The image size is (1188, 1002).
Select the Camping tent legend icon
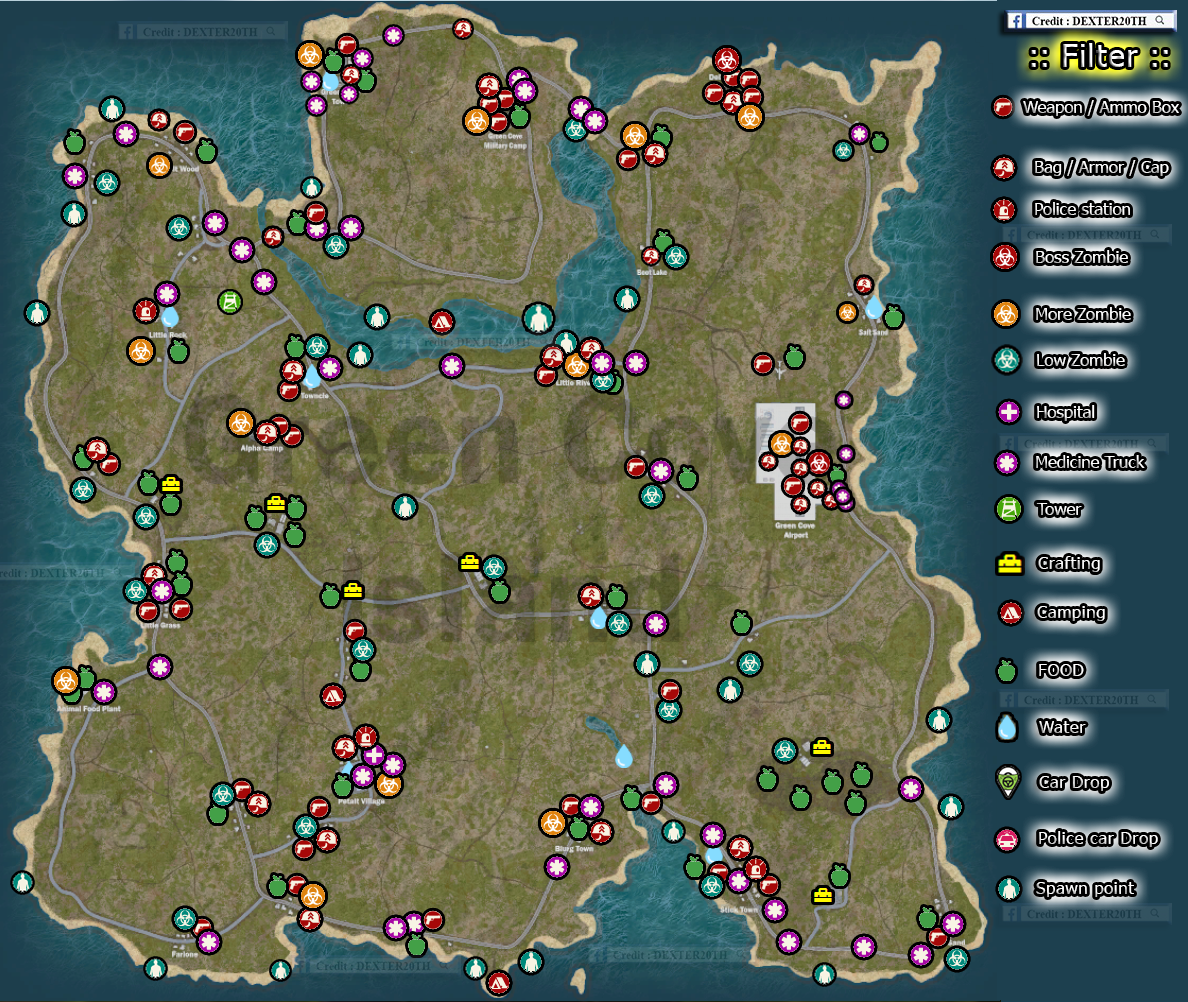coord(1010,613)
